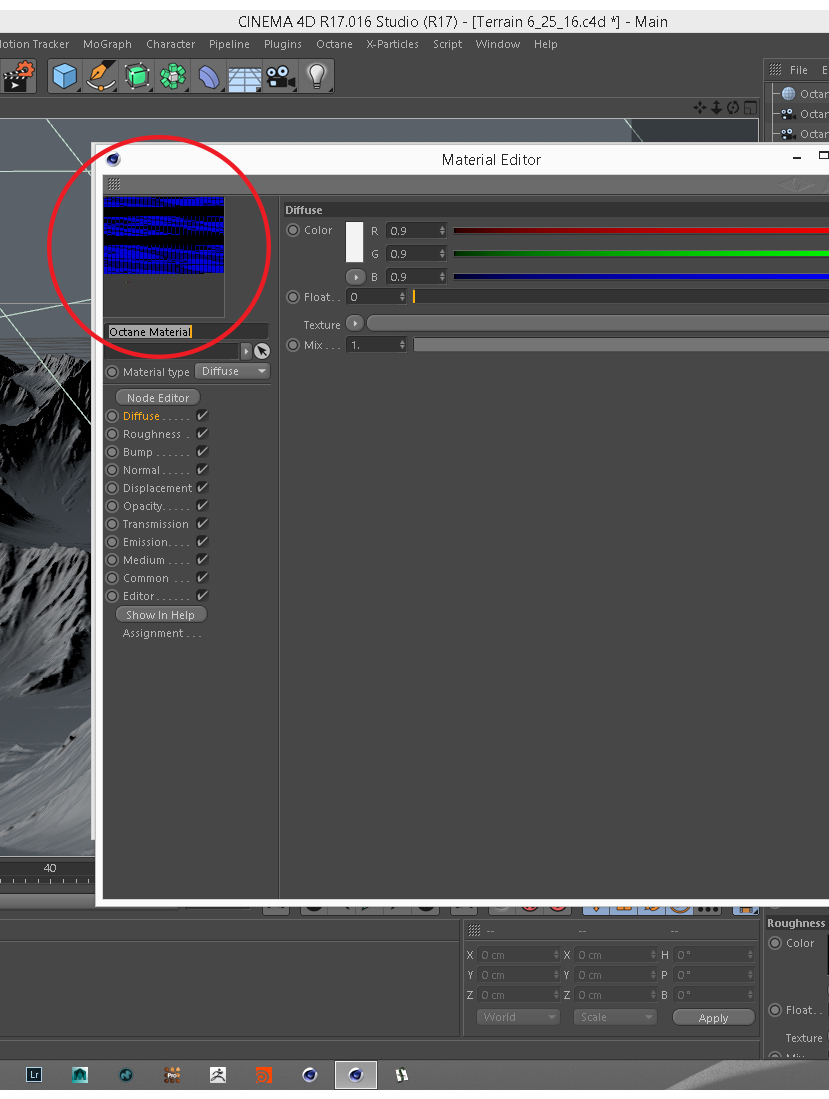Open the Pipeline menu
This screenshot has width=829, height=1099.
(x=229, y=44)
